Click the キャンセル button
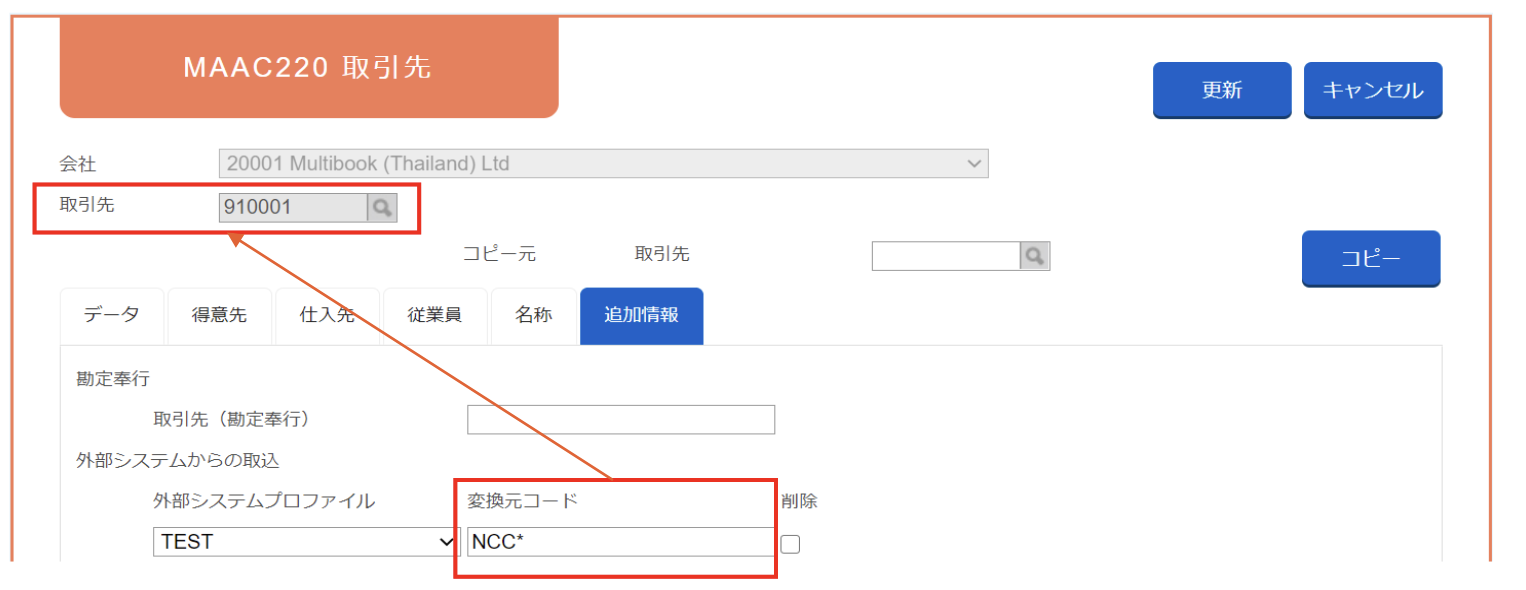1526x590 pixels. [1373, 90]
